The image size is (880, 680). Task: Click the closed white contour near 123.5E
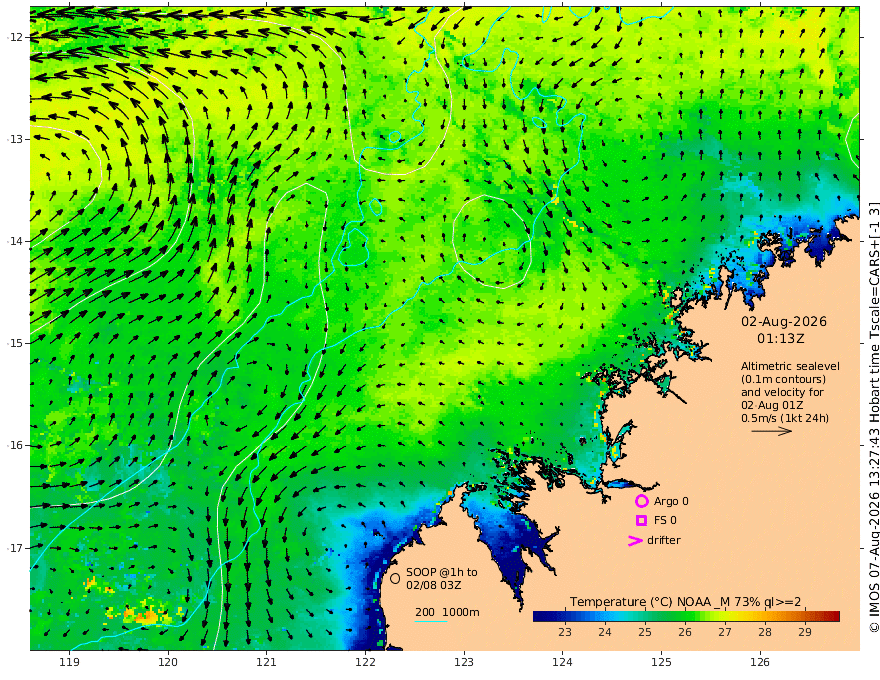tap(492, 241)
